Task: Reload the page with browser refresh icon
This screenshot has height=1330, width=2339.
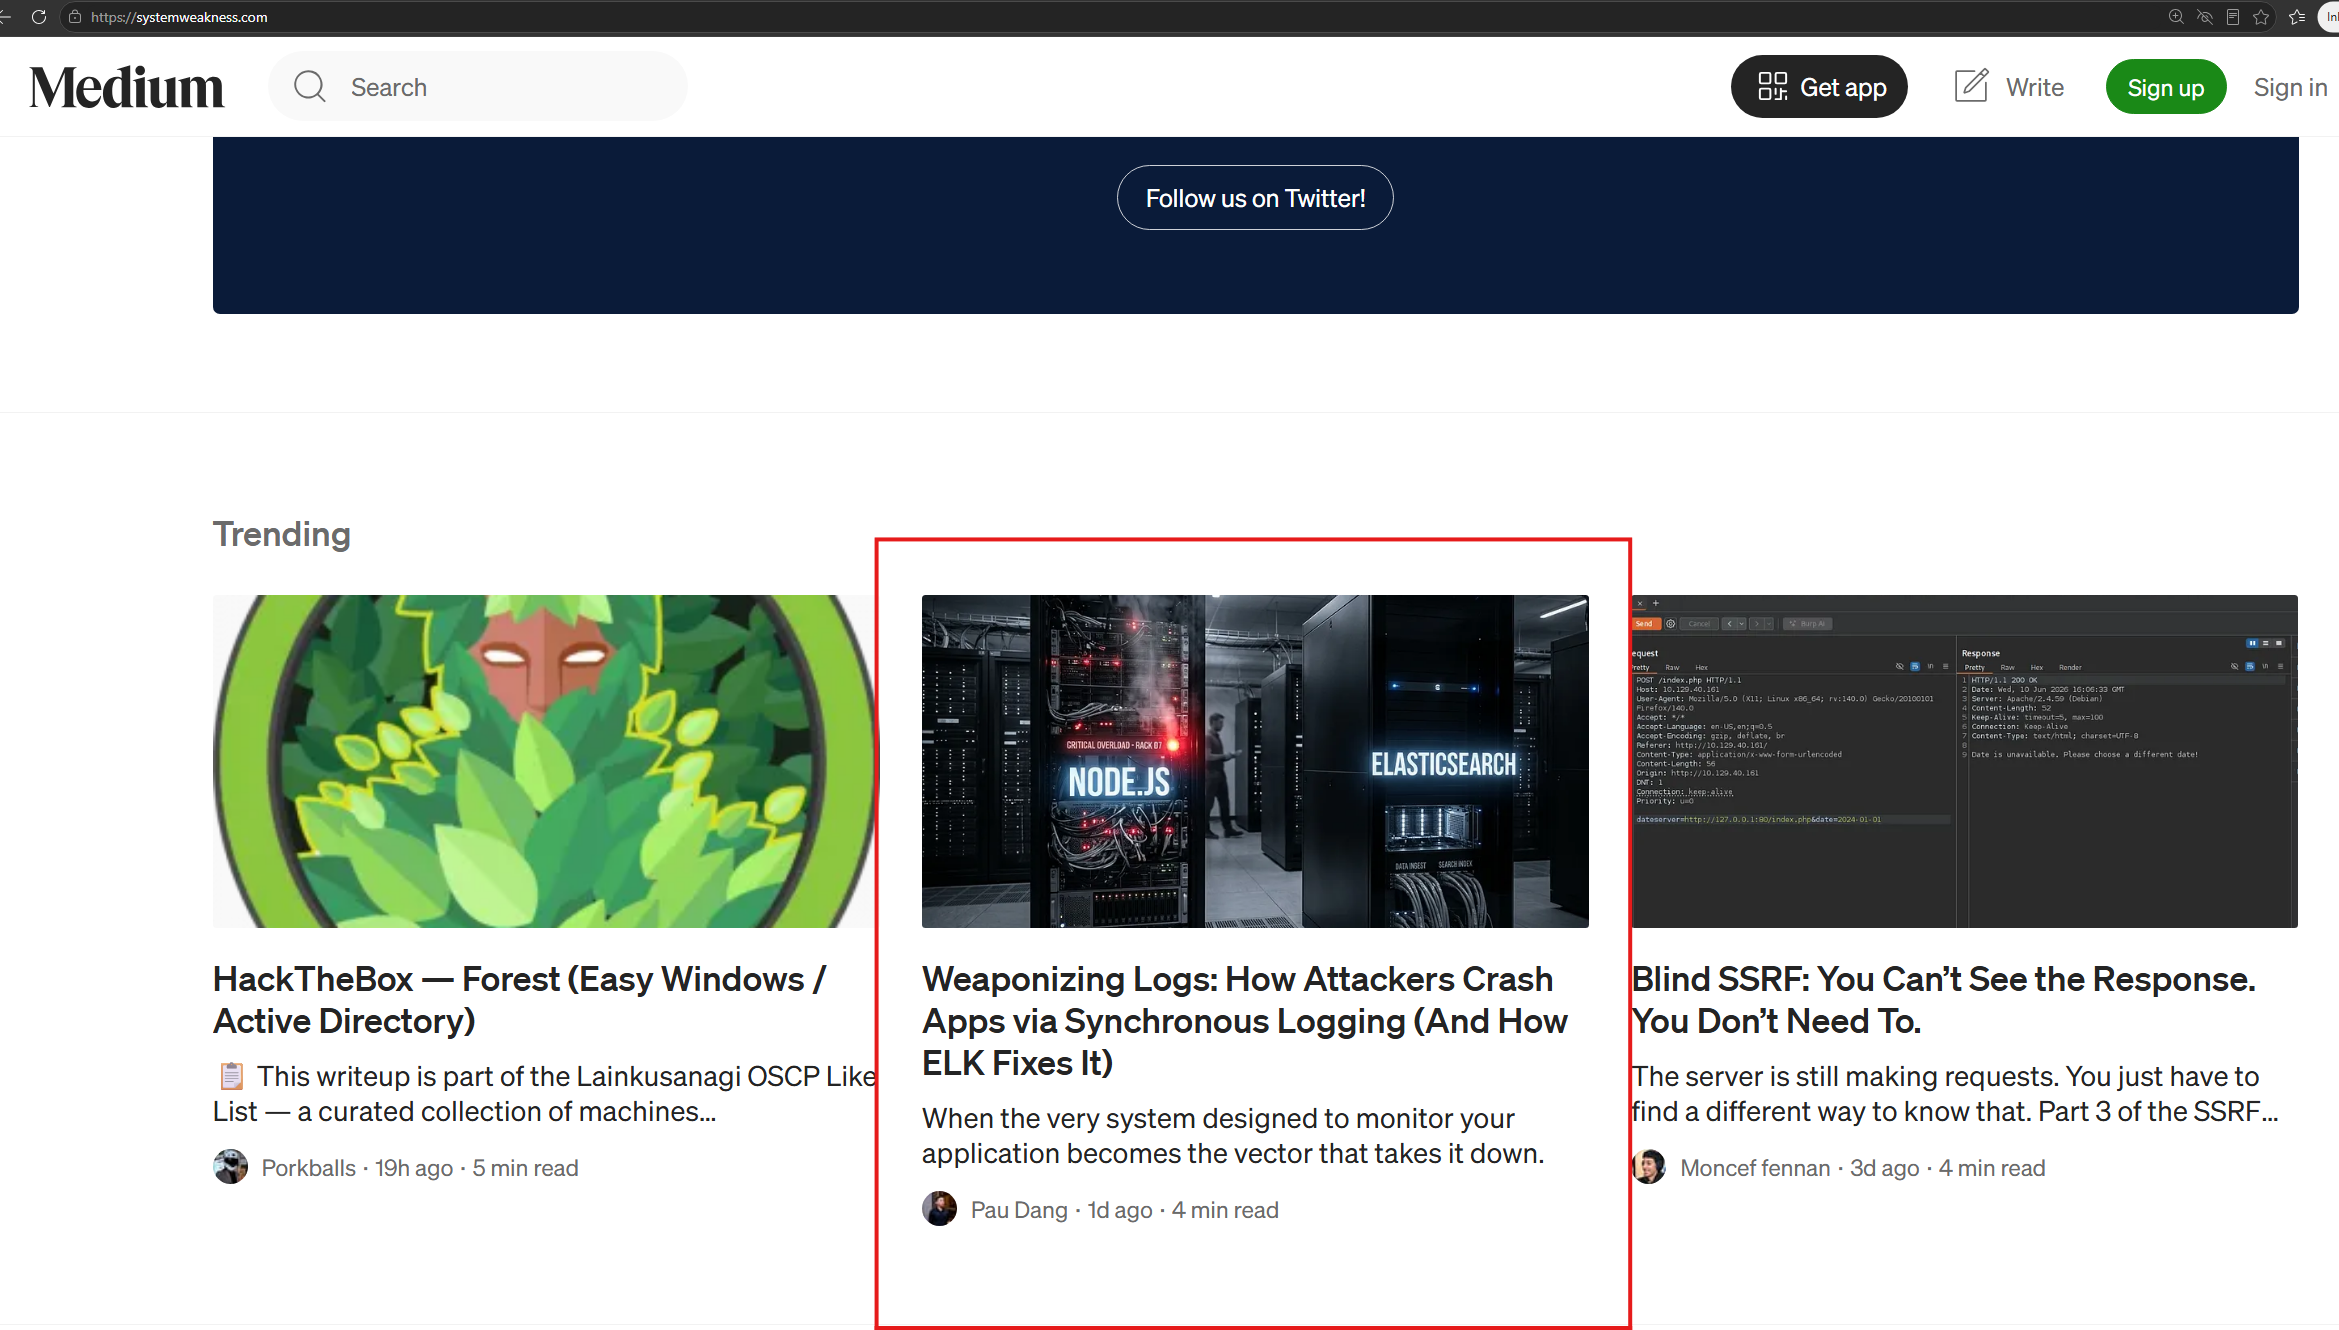Action: (39, 17)
